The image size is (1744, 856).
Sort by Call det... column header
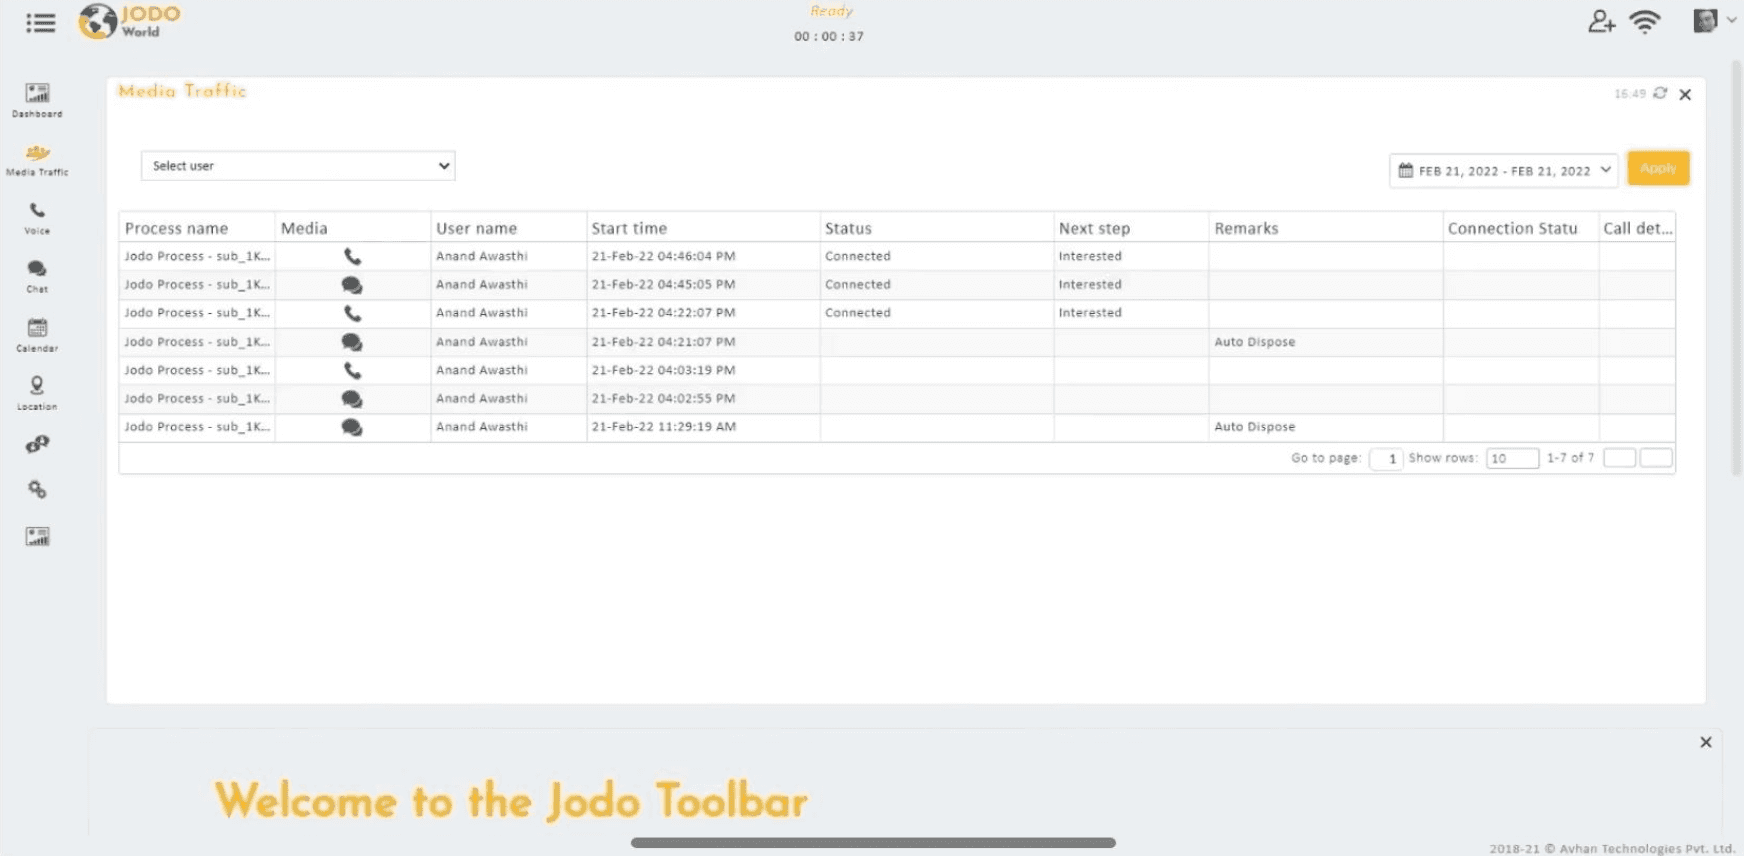[1637, 228]
